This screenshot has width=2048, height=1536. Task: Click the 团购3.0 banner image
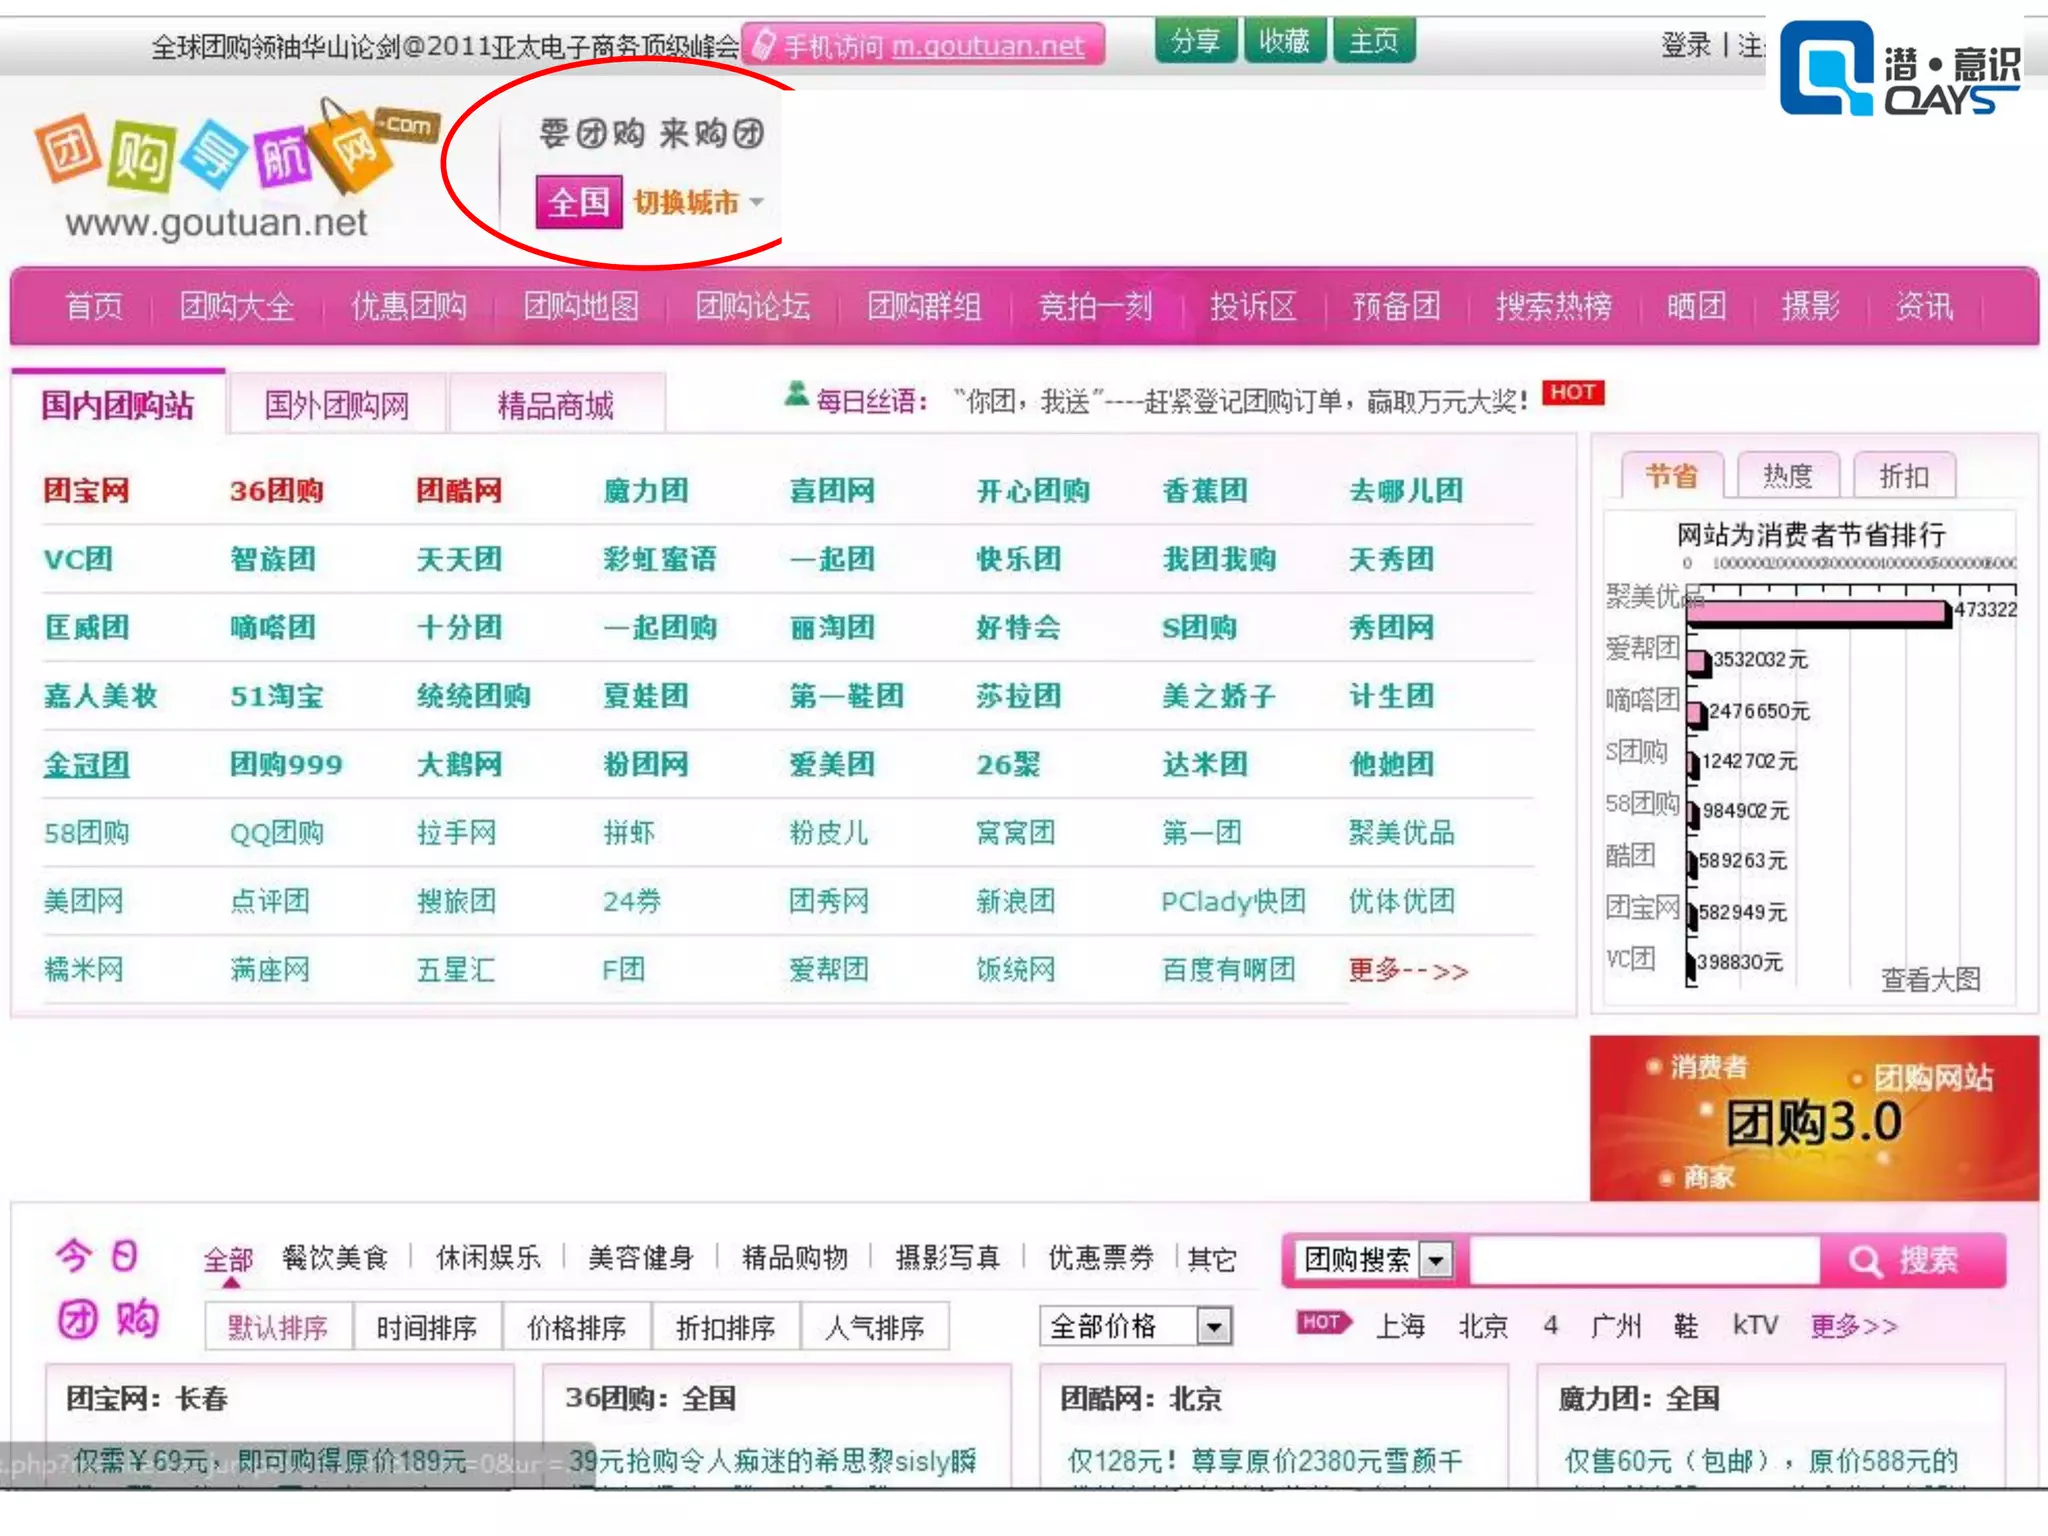pos(1813,1119)
